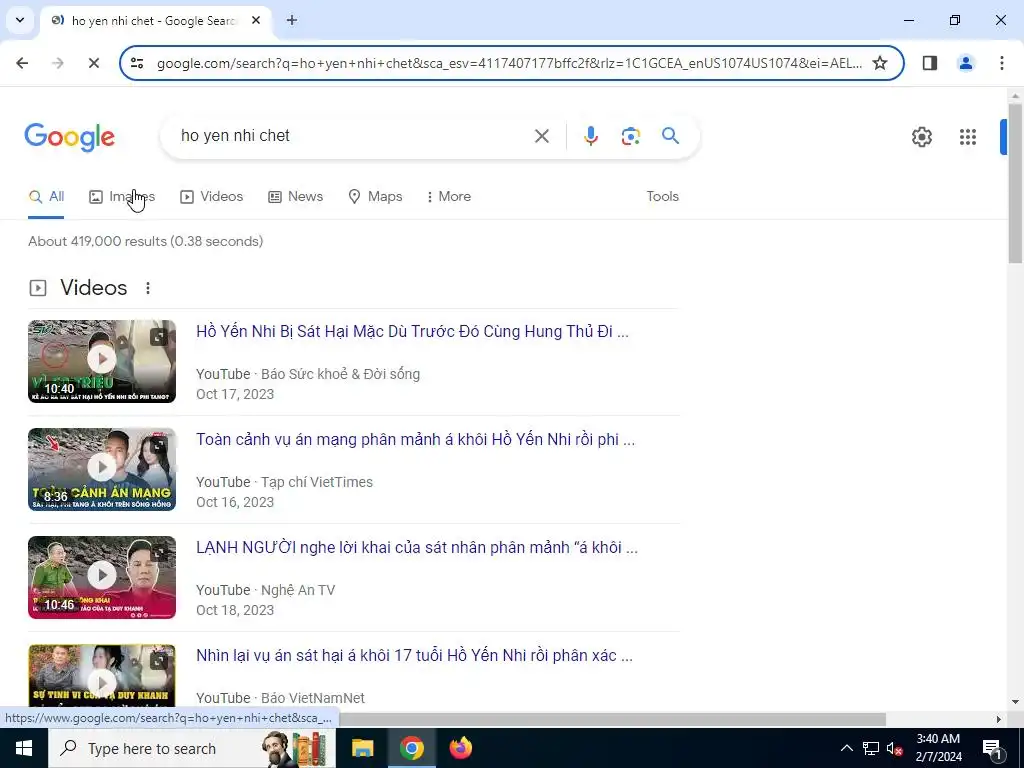Click the Chrome taskbar icon

click(411, 748)
